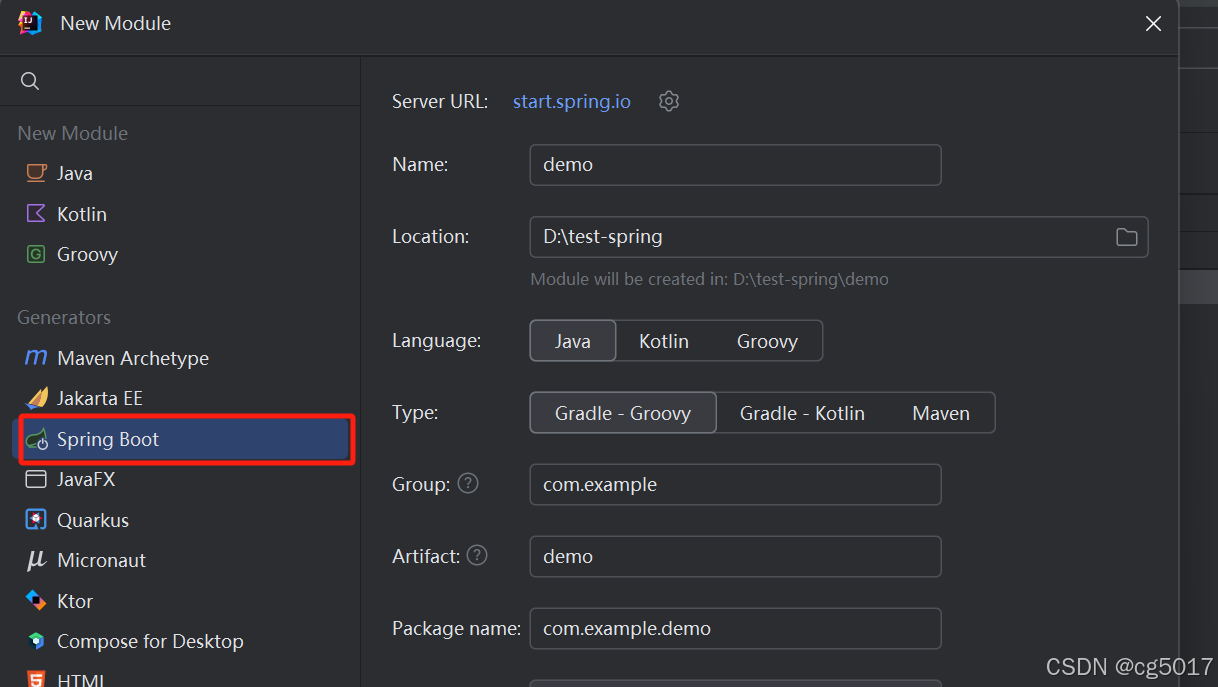Click the Artifact input field

click(735, 556)
